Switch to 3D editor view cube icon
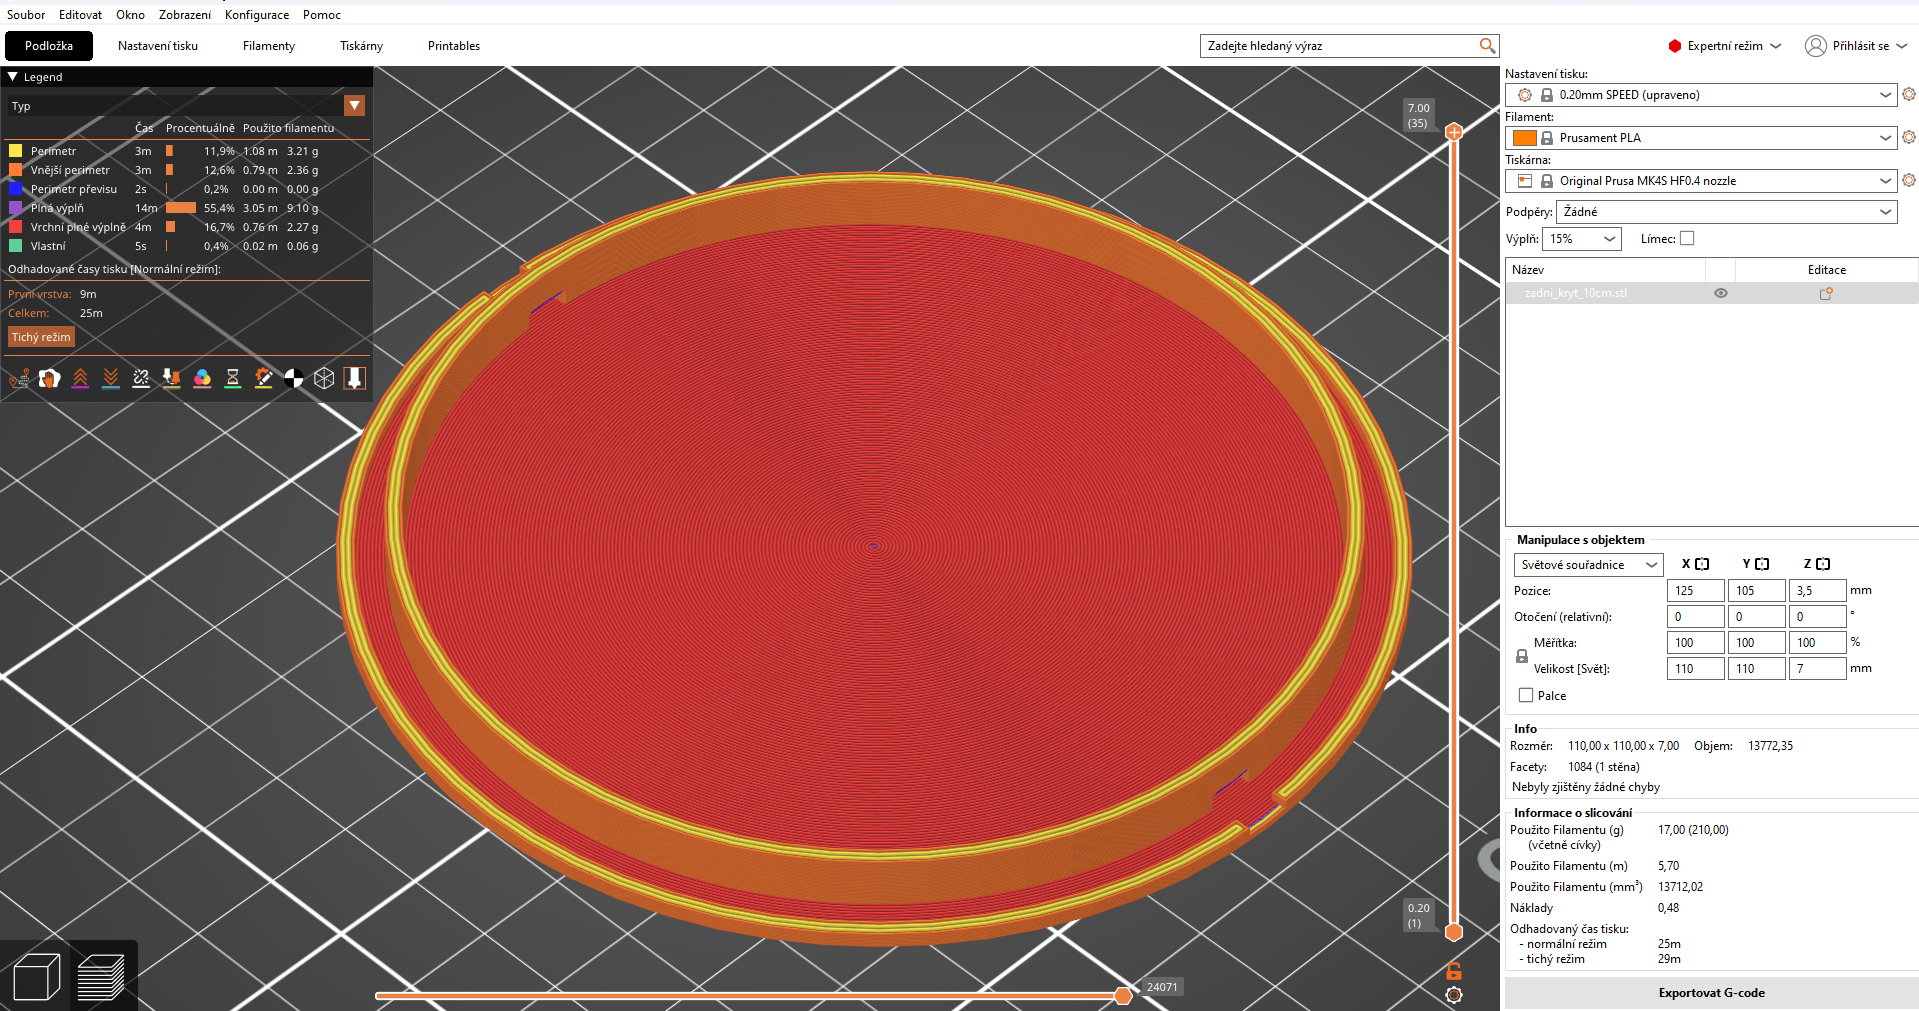The image size is (1919, 1011). click(x=37, y=977)
